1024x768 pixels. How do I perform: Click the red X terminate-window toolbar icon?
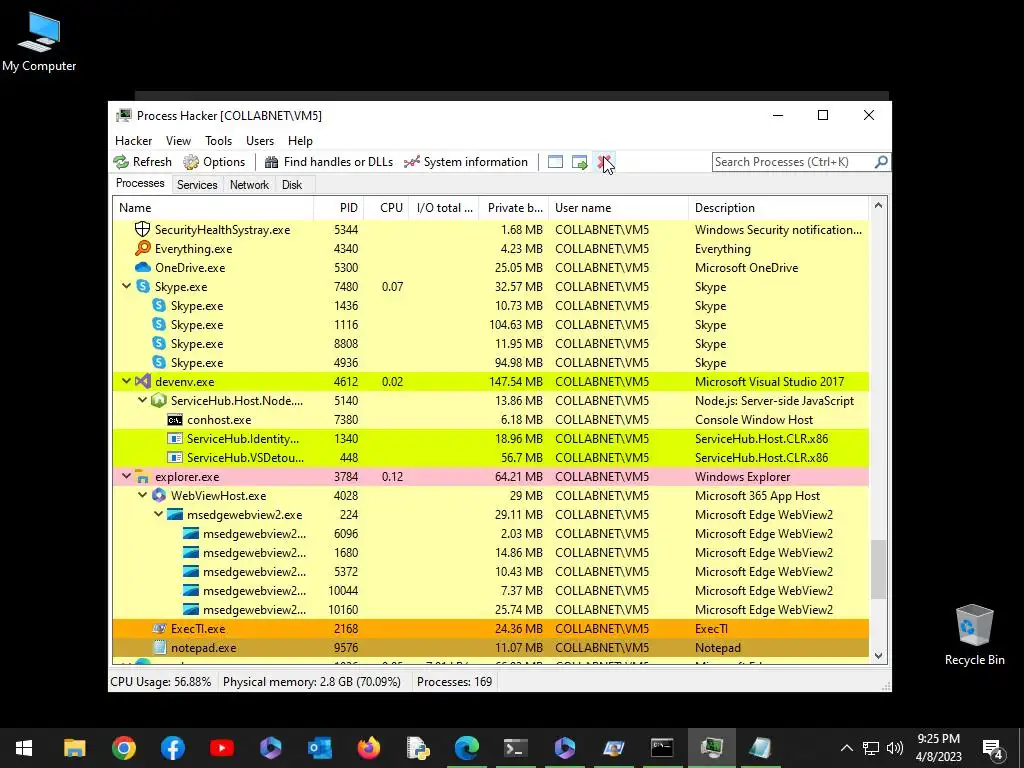point(604,162)
